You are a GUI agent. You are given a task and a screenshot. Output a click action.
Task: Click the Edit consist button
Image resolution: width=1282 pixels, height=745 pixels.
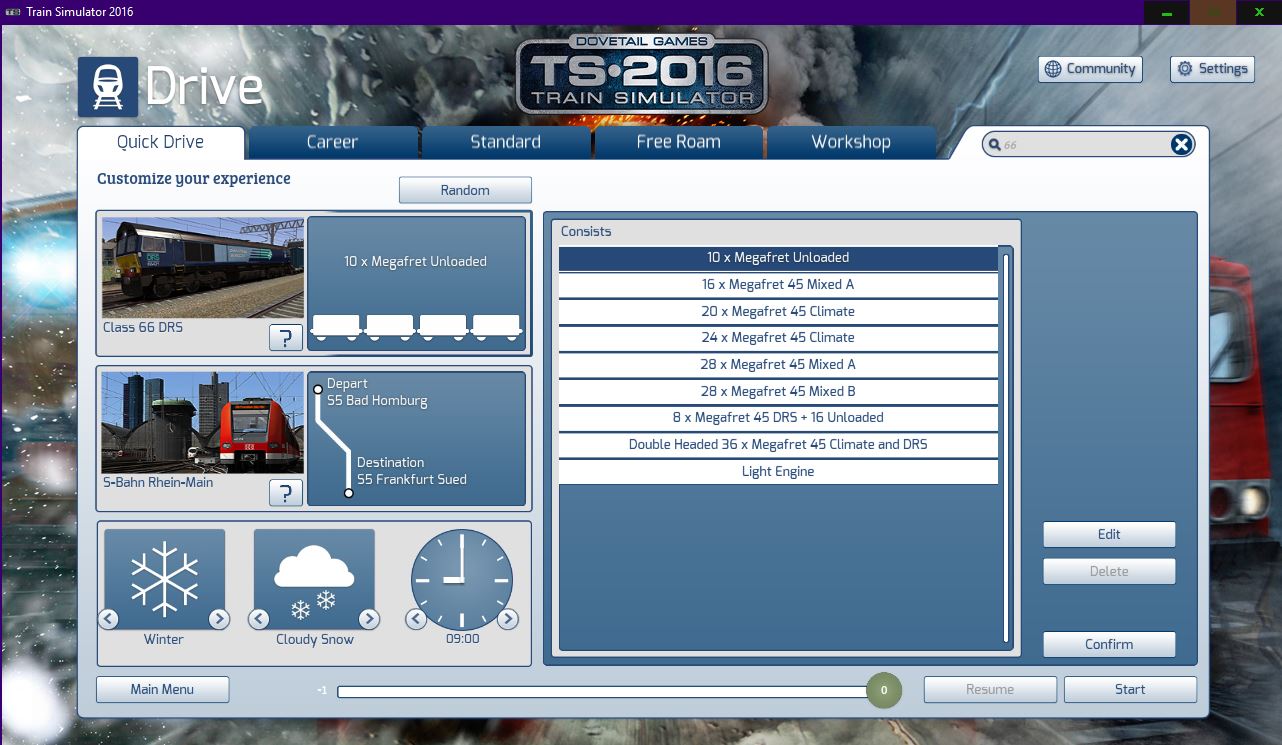click(x=1109, y=535)
